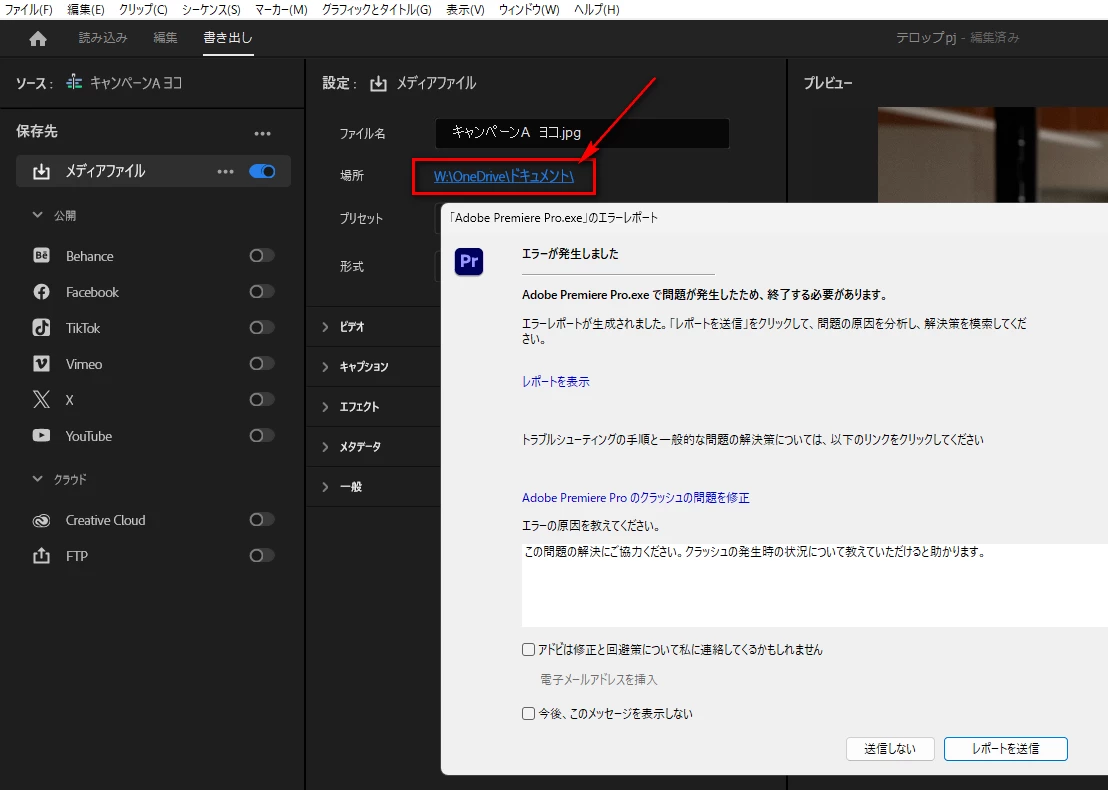Click the FTP upload icon
Viewport: 1108px width, 790px height.
click(42, 556)
